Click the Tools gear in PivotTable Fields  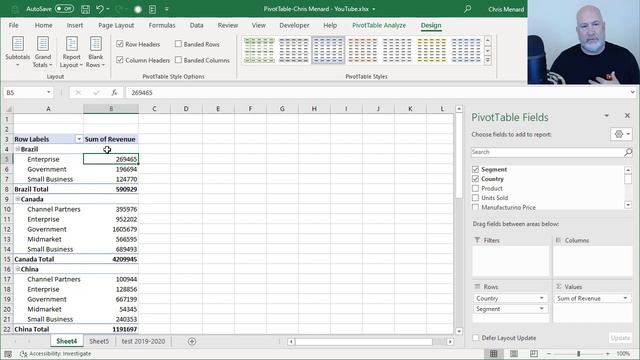point(621,134)
